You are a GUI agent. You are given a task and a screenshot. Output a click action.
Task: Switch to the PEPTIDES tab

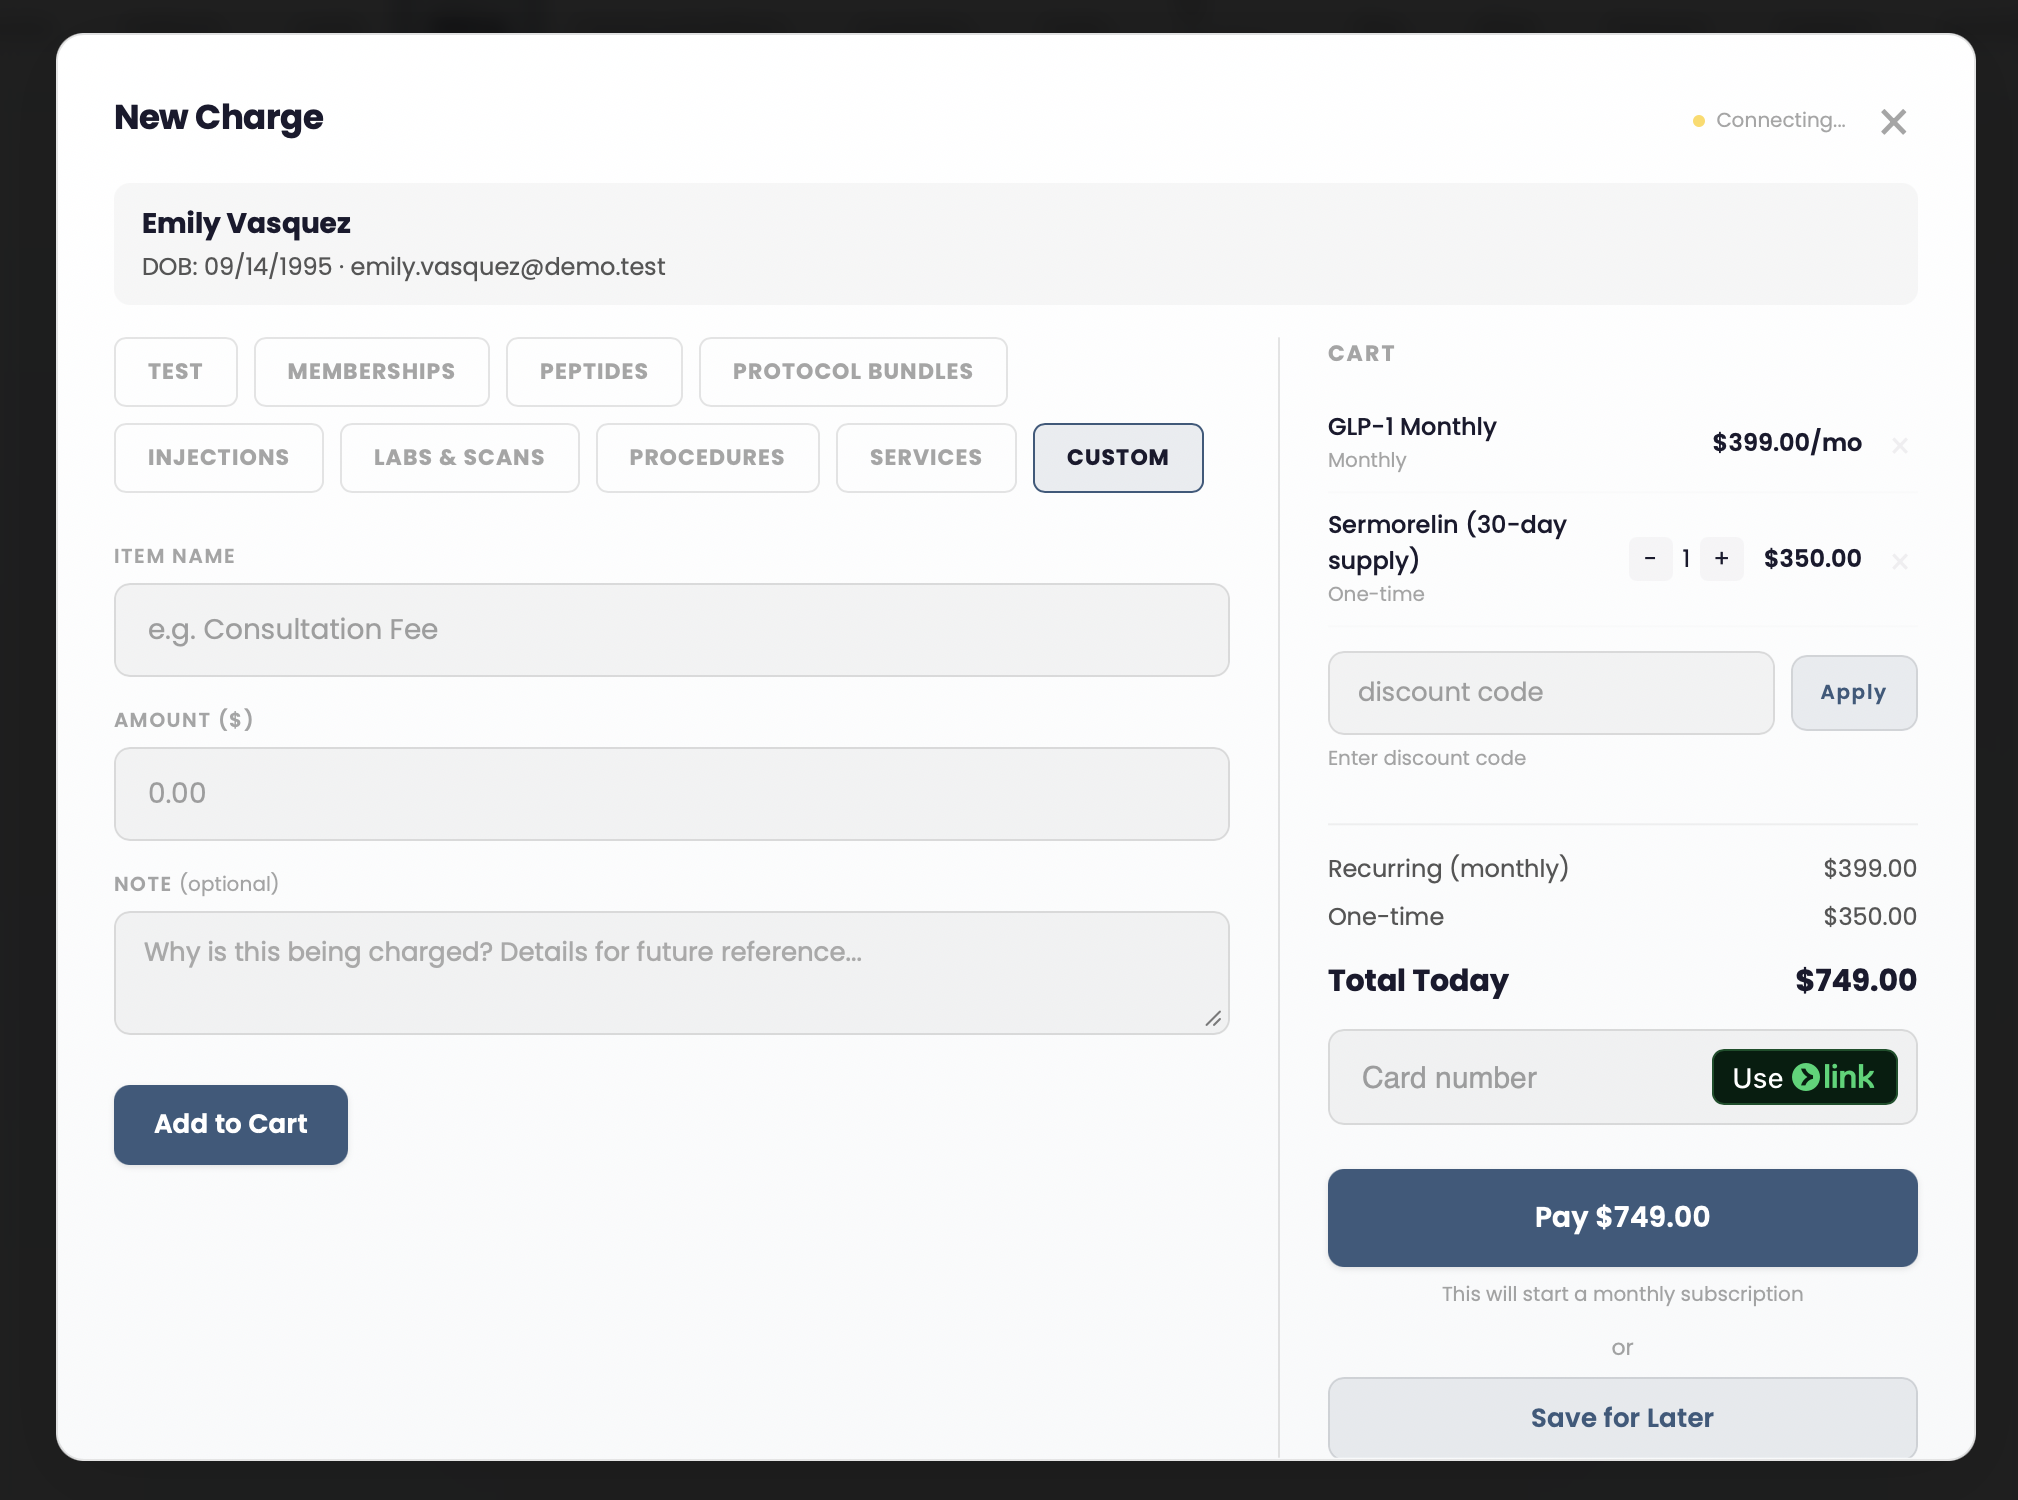point(594,371)
